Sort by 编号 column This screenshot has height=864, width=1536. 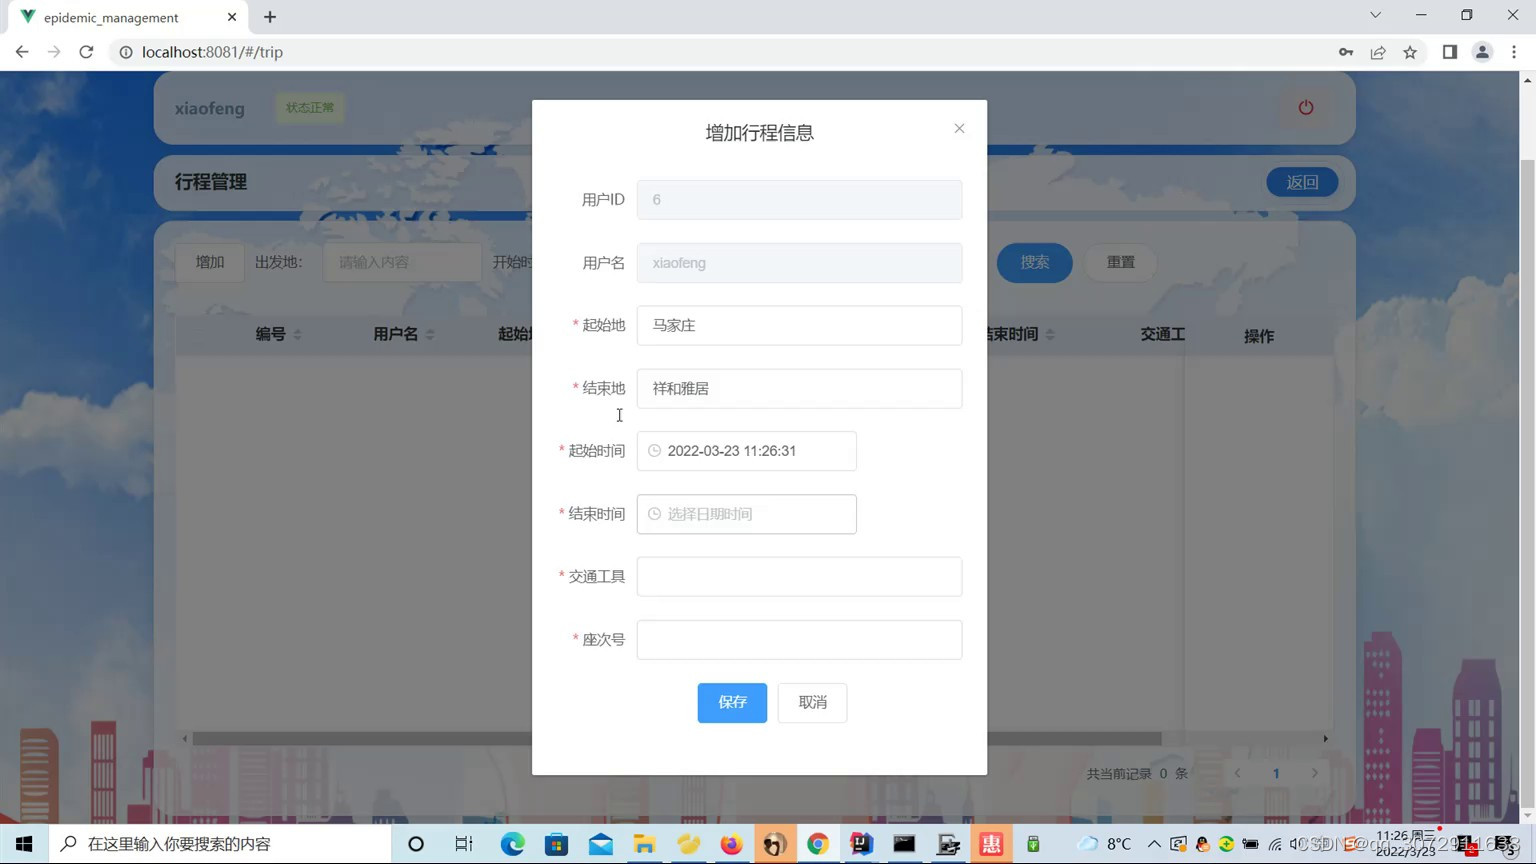tap(297, 334)
